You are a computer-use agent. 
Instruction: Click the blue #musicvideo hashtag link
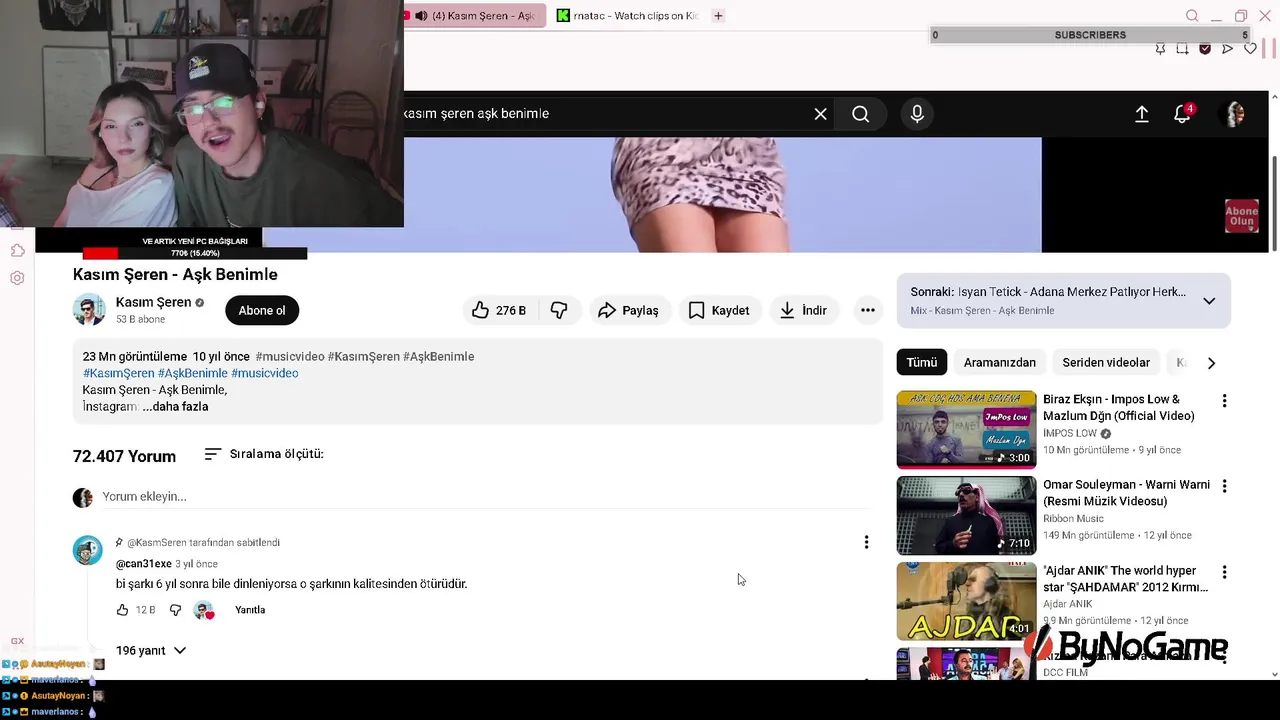[x=265, y=373]
